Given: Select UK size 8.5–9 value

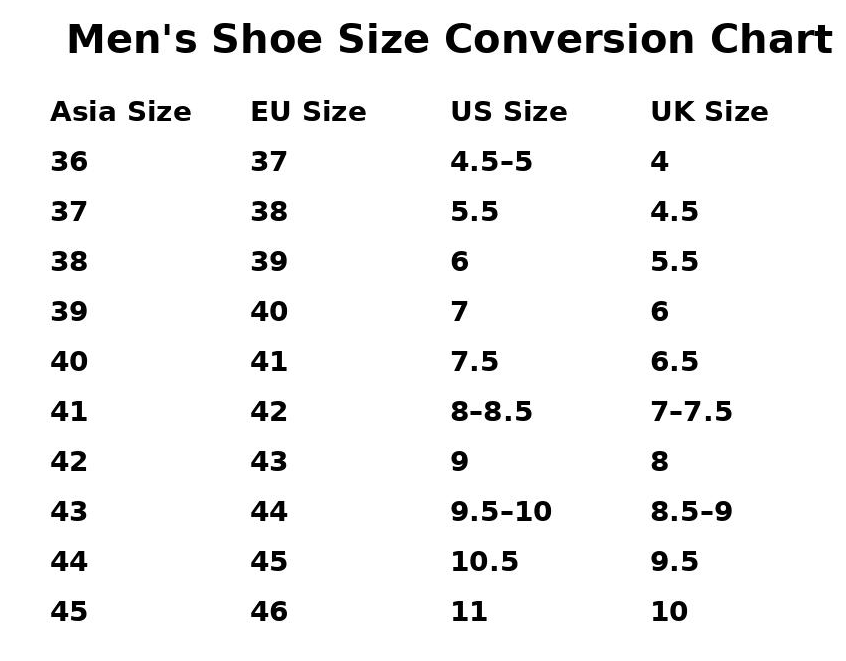Looking at the screenshot, I should click(x=691, y=512).
